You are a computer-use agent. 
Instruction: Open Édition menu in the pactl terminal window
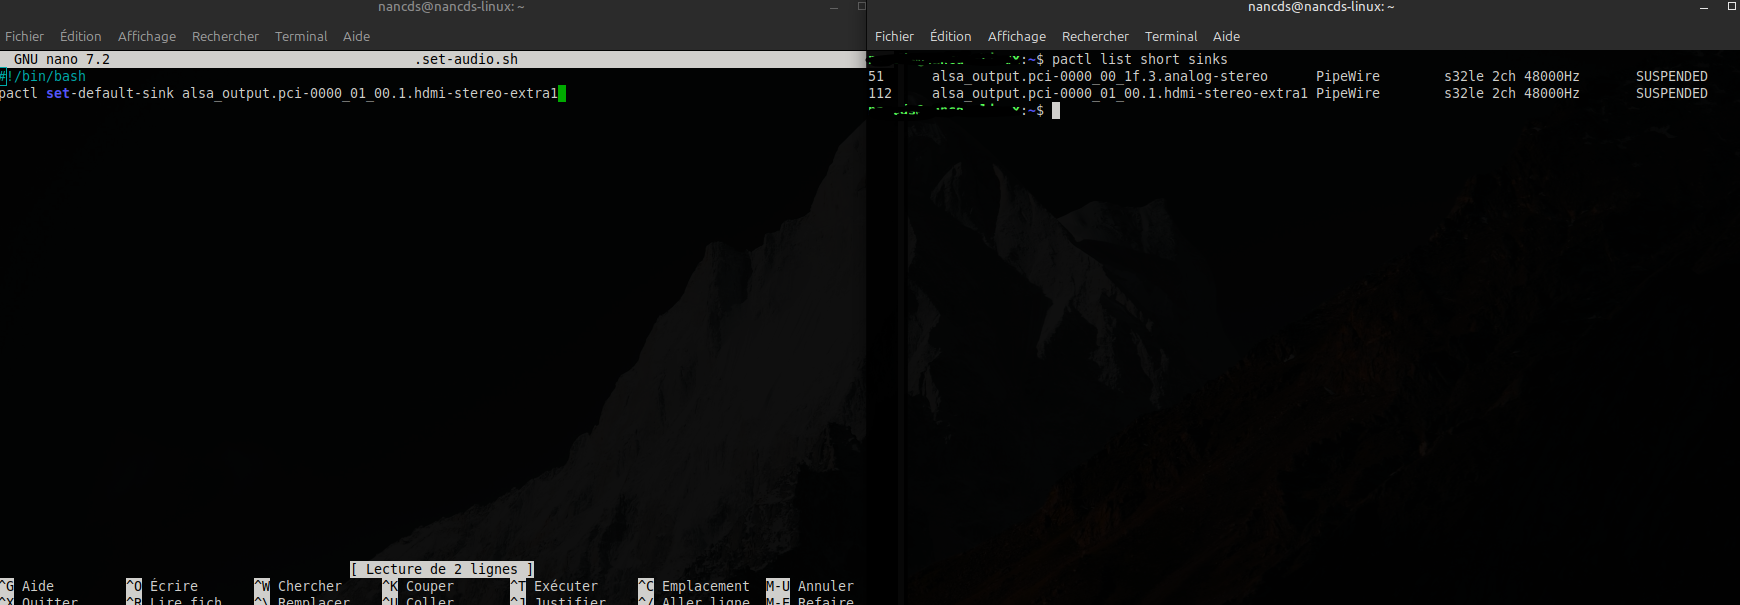(x=950, y=36)
